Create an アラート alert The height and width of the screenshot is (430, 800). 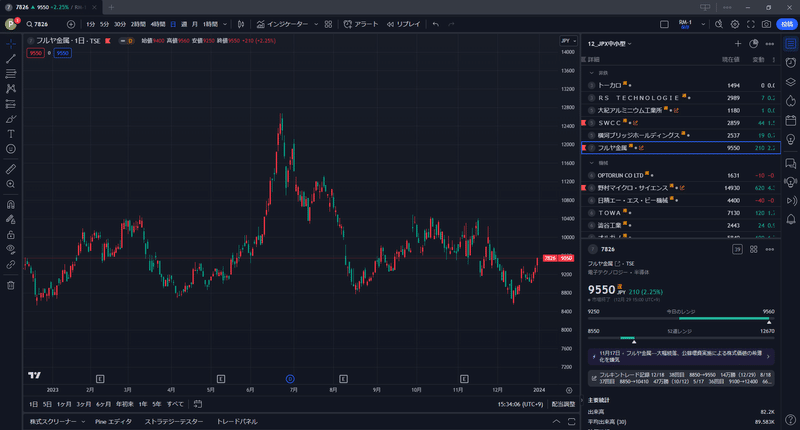coord(361,24)
